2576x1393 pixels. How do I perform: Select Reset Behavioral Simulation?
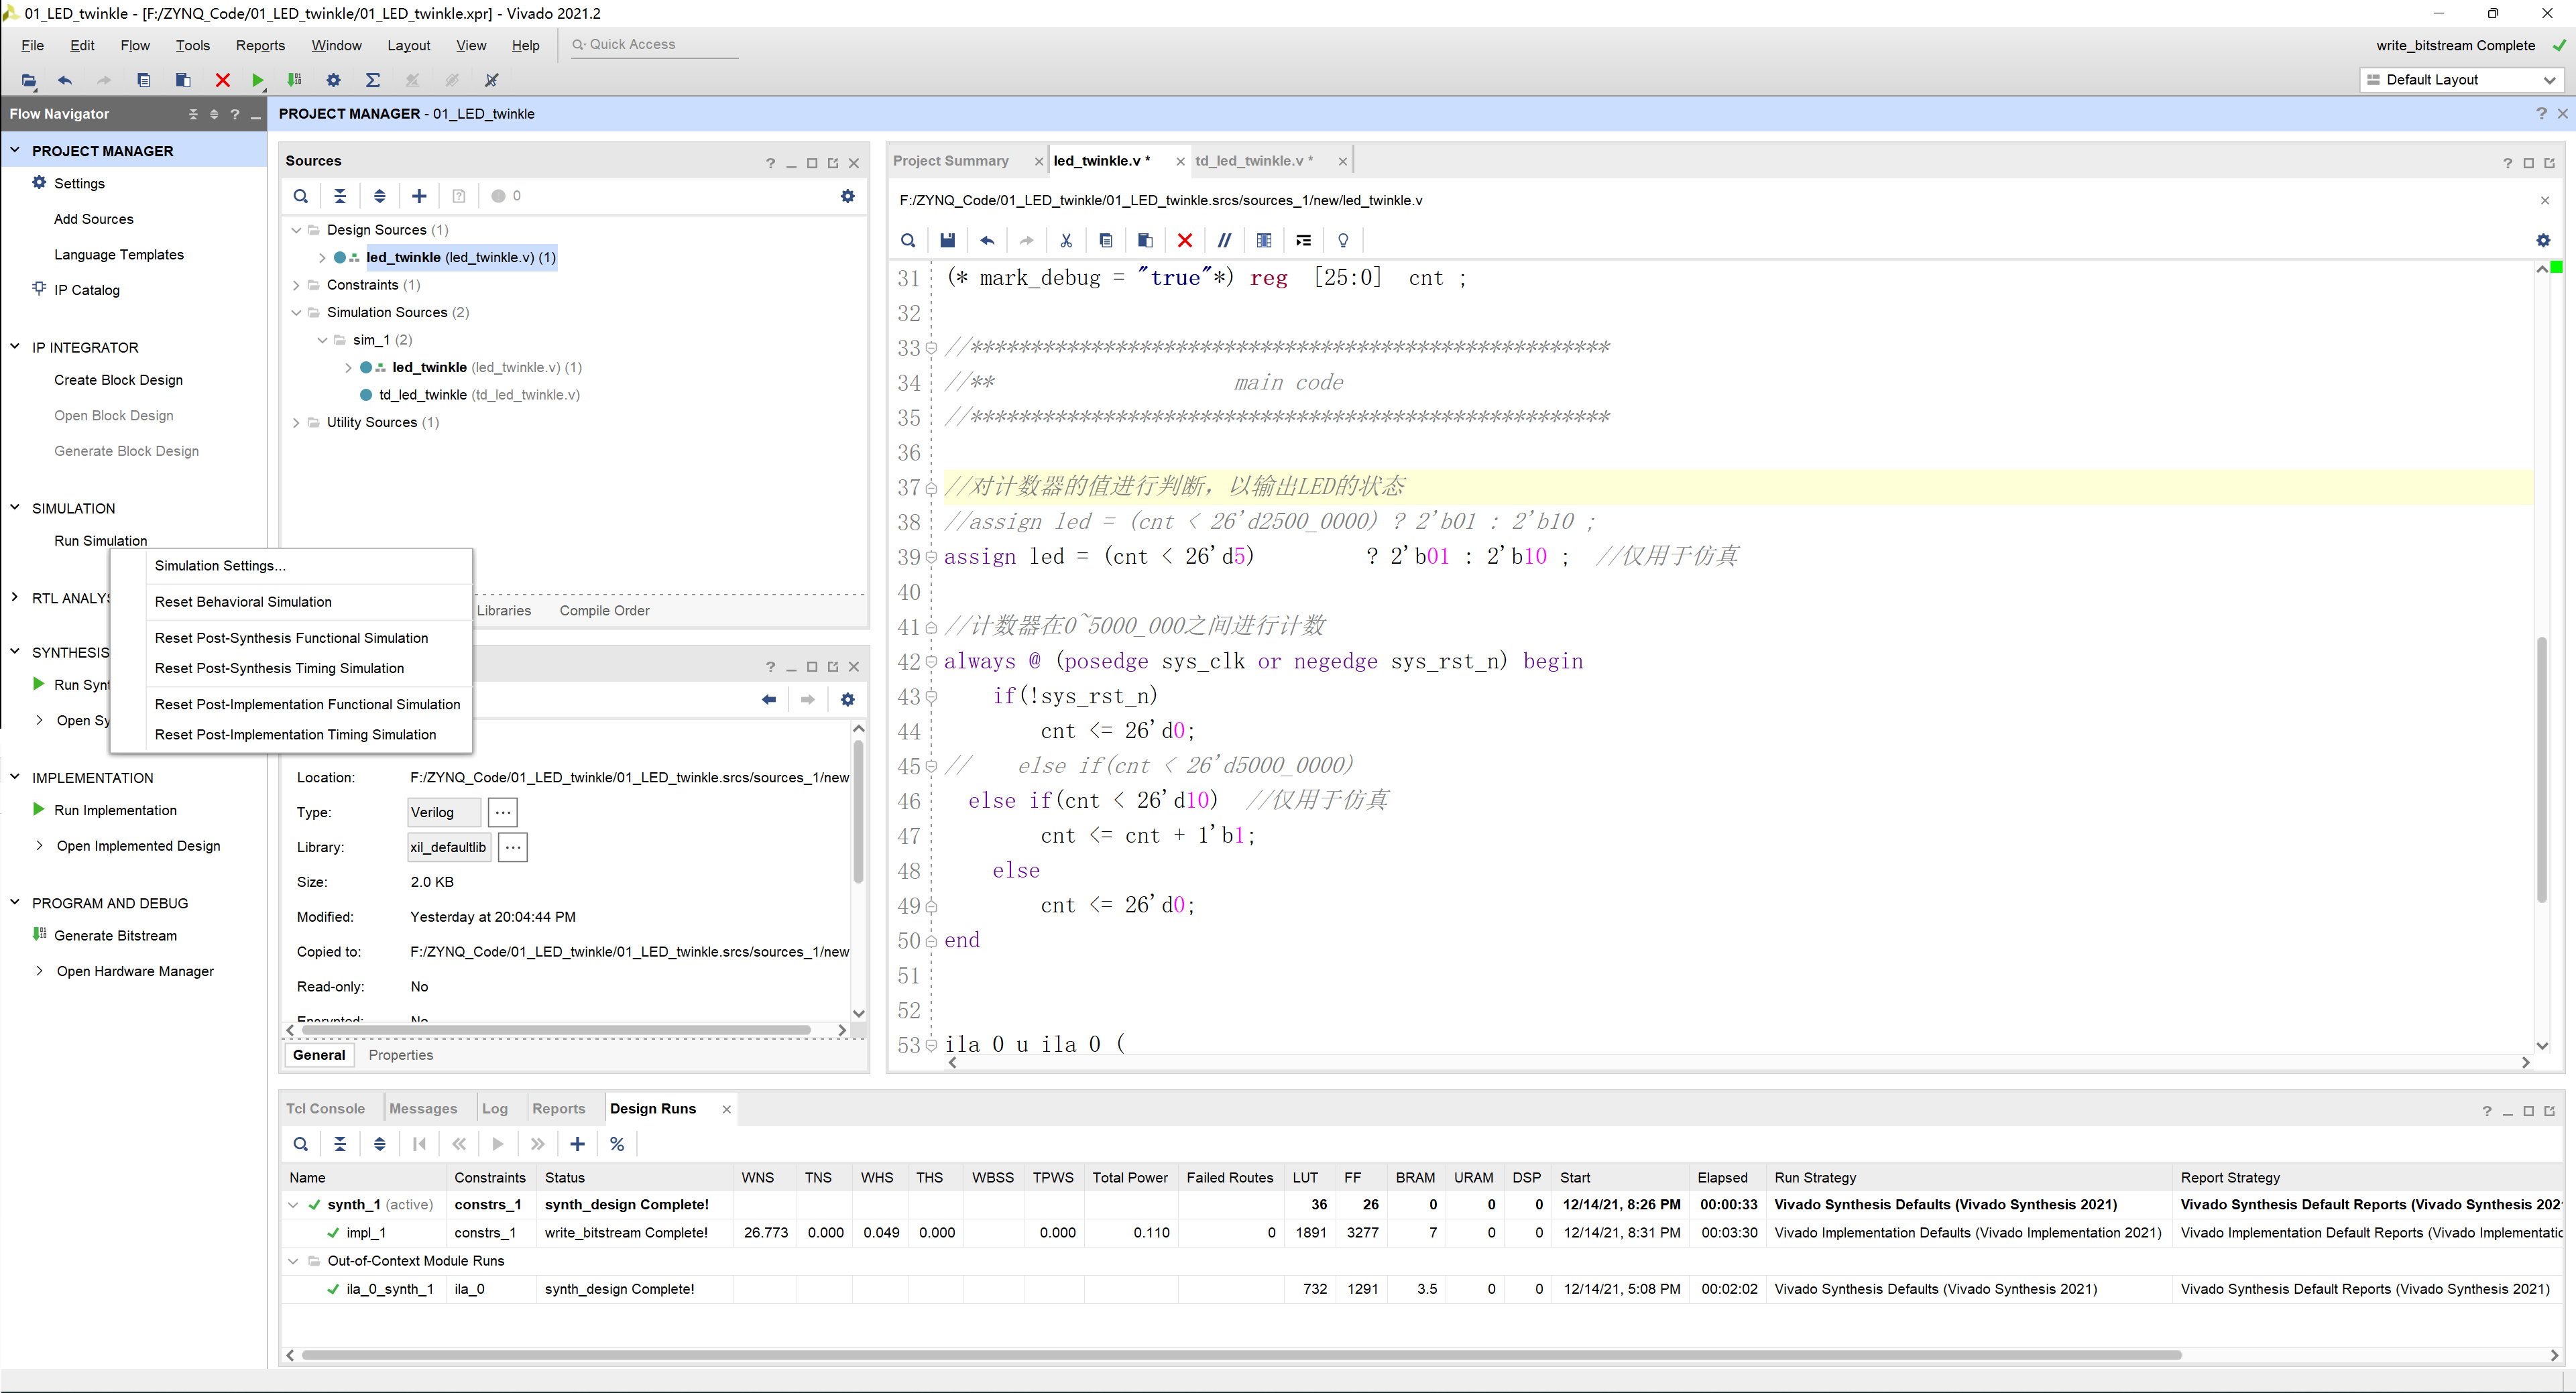[243, 602]
